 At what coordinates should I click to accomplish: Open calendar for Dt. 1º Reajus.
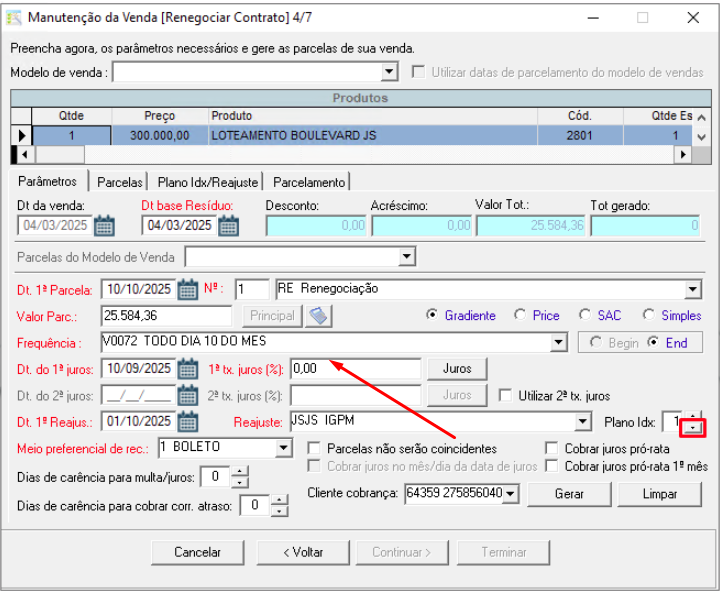pyautogui.click(x=187, y=421)
